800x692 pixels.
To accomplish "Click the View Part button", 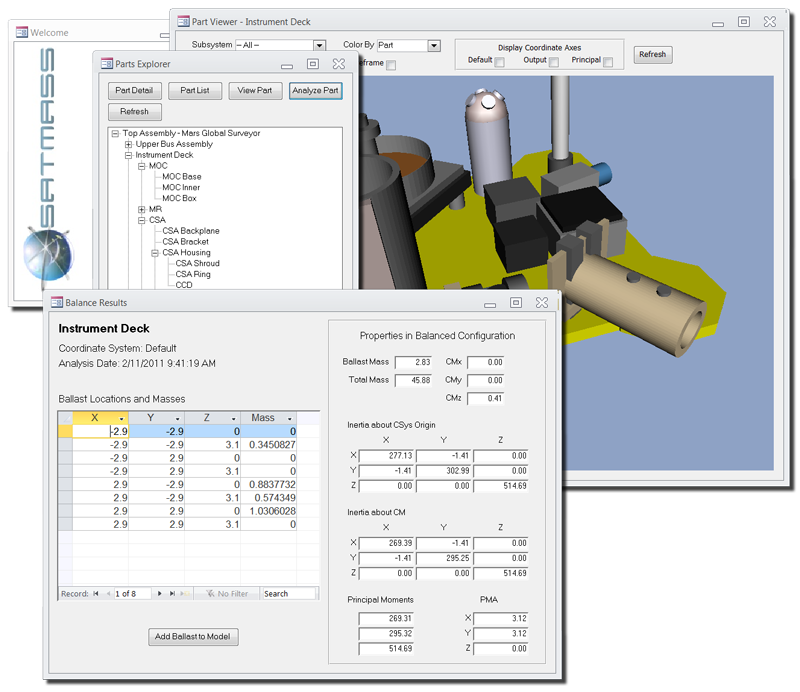I will 255,90.
